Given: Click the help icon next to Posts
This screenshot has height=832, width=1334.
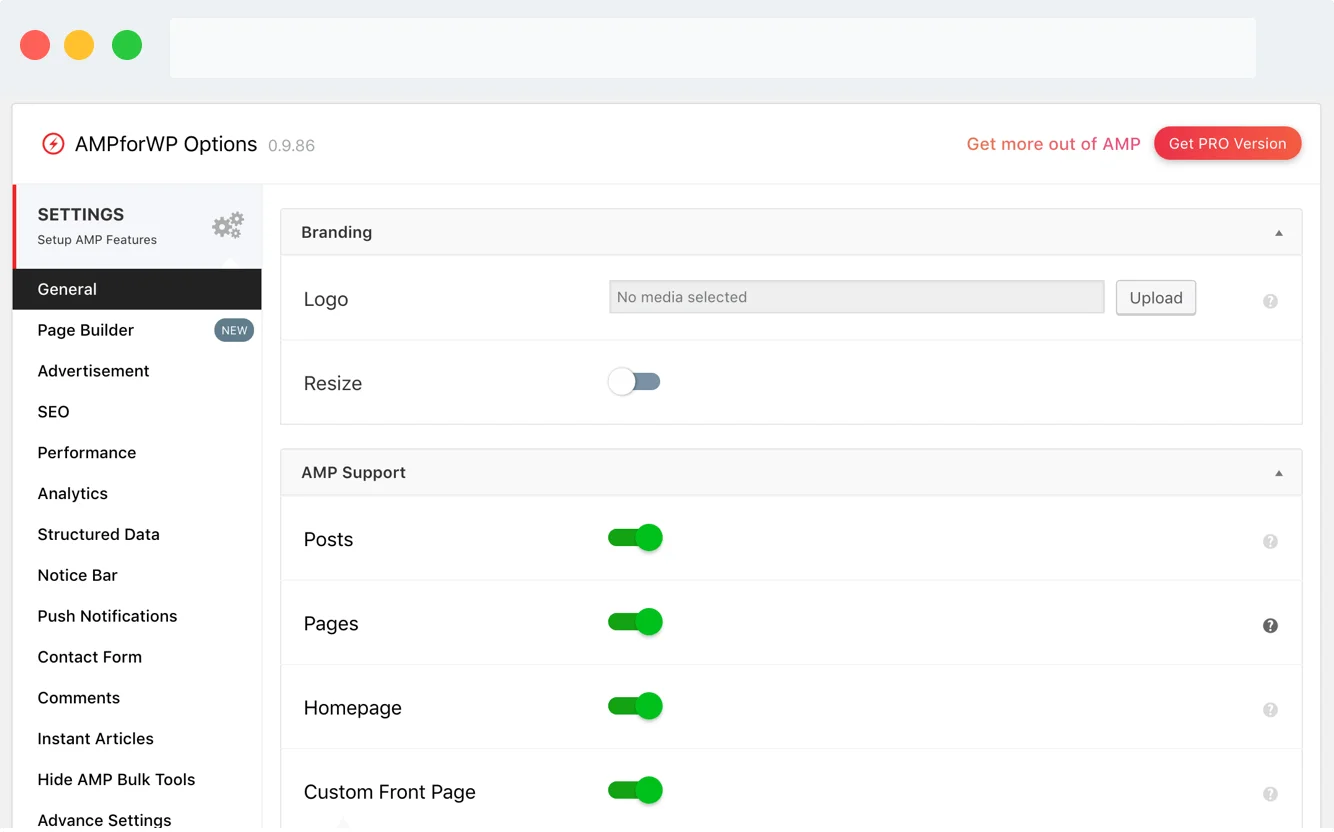Looking at the screenshot, I should point(1270,541).
